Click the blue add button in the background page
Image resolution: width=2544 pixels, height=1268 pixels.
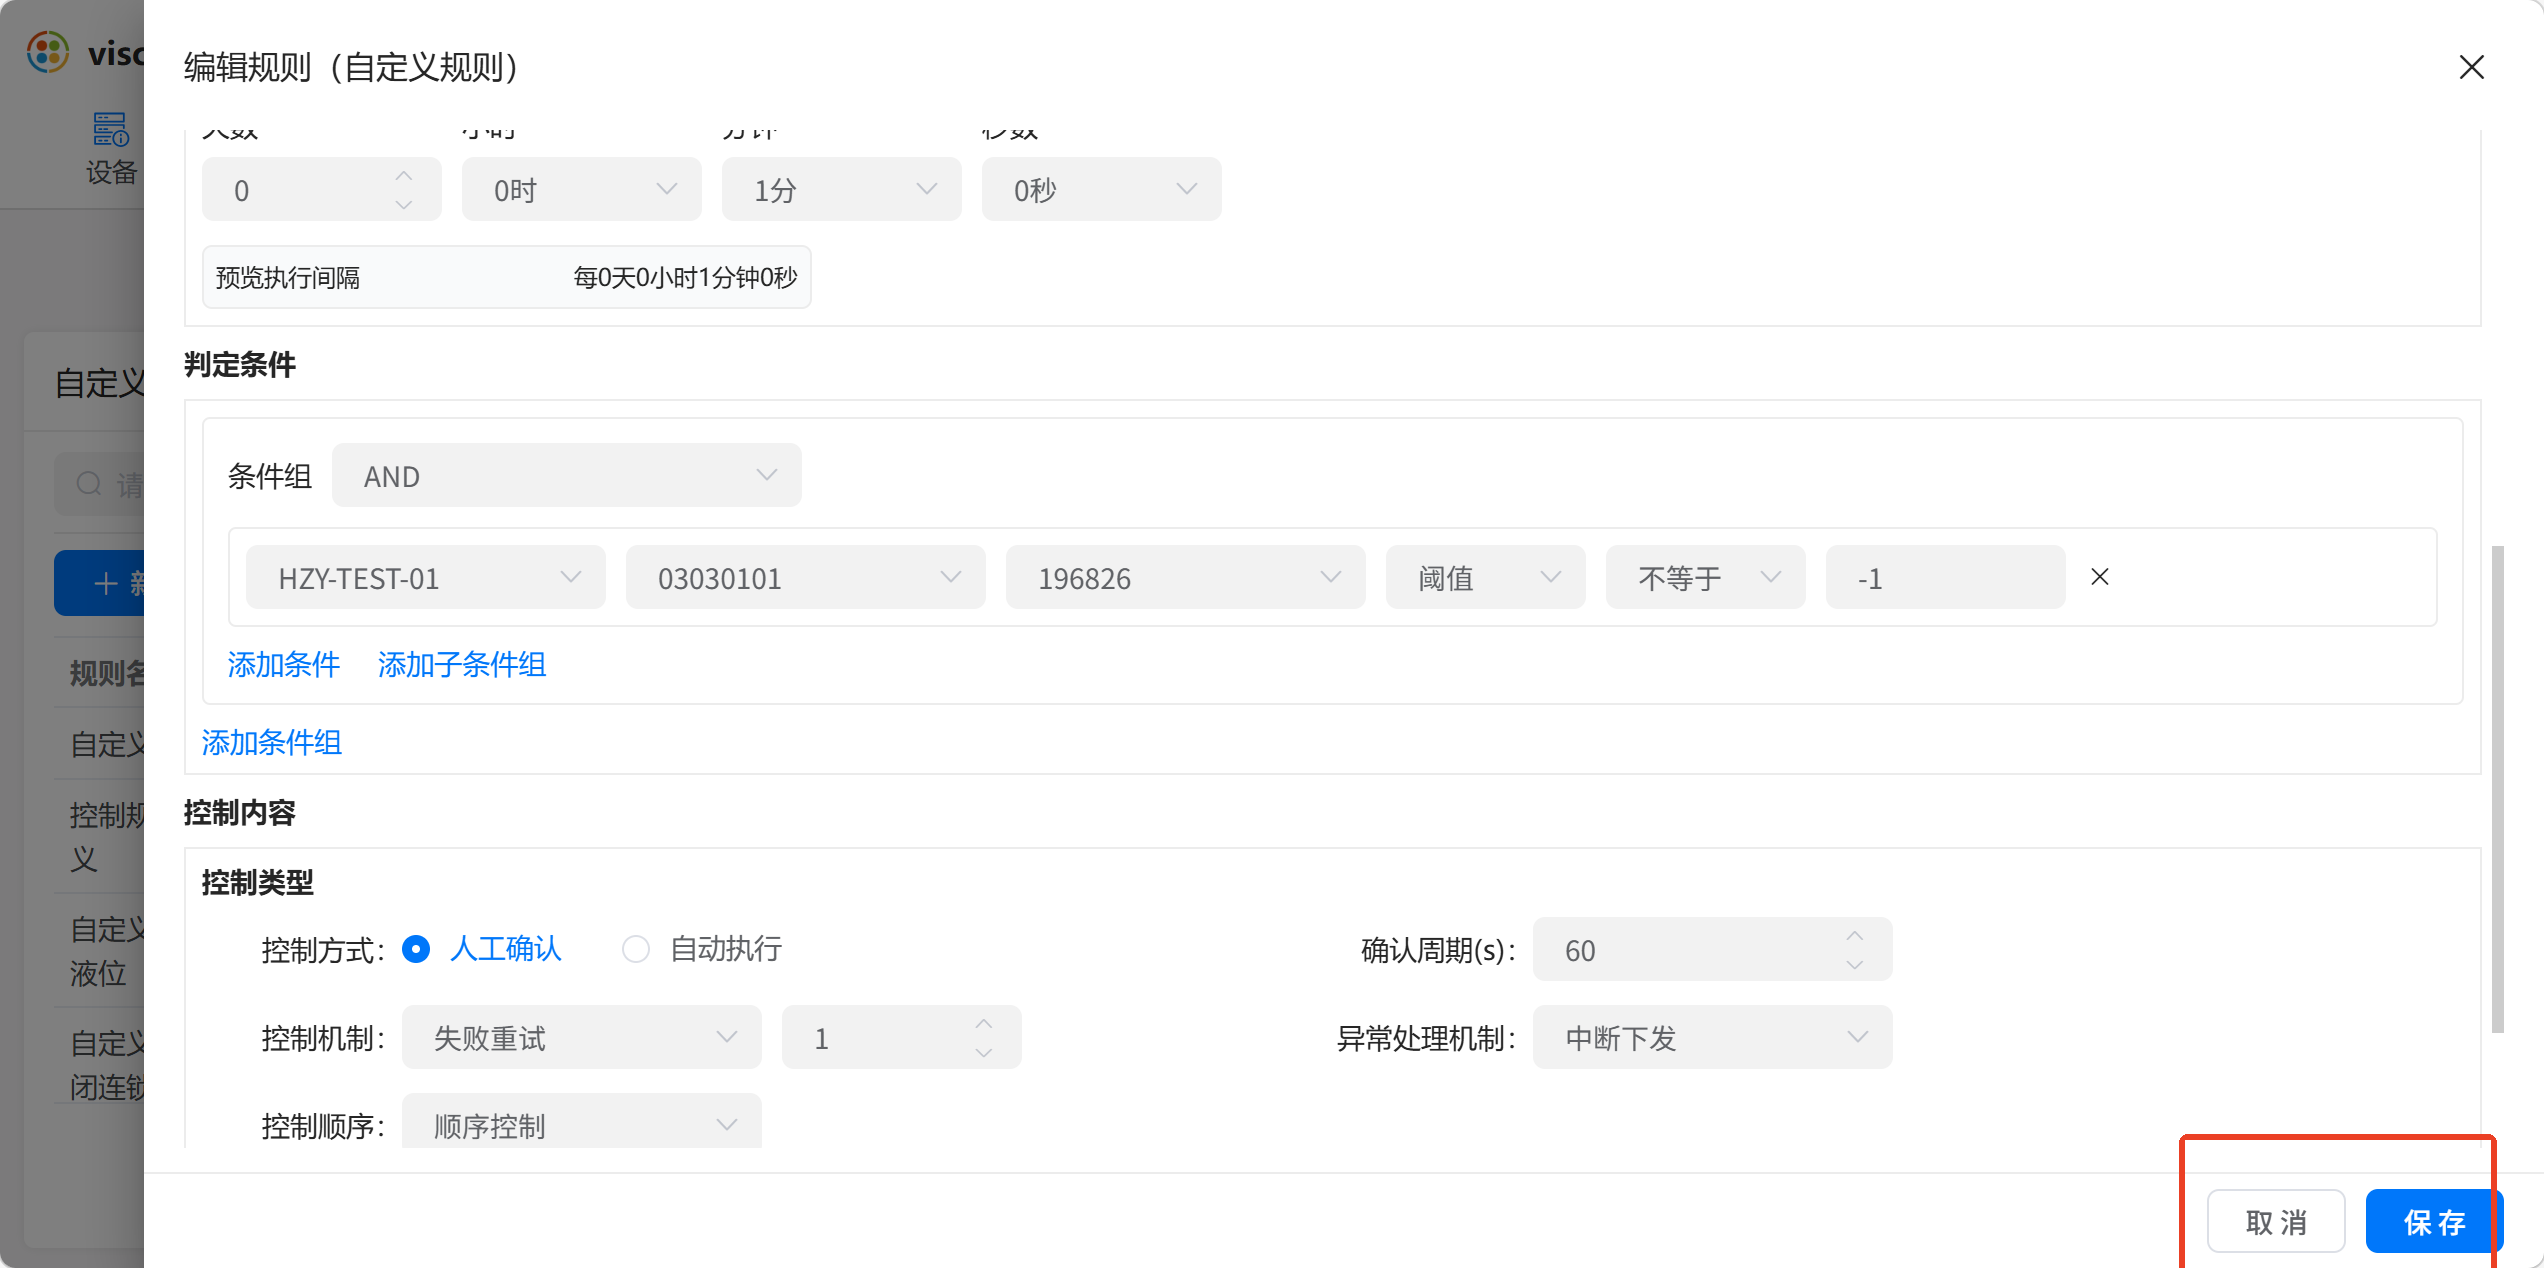point(100,583)
